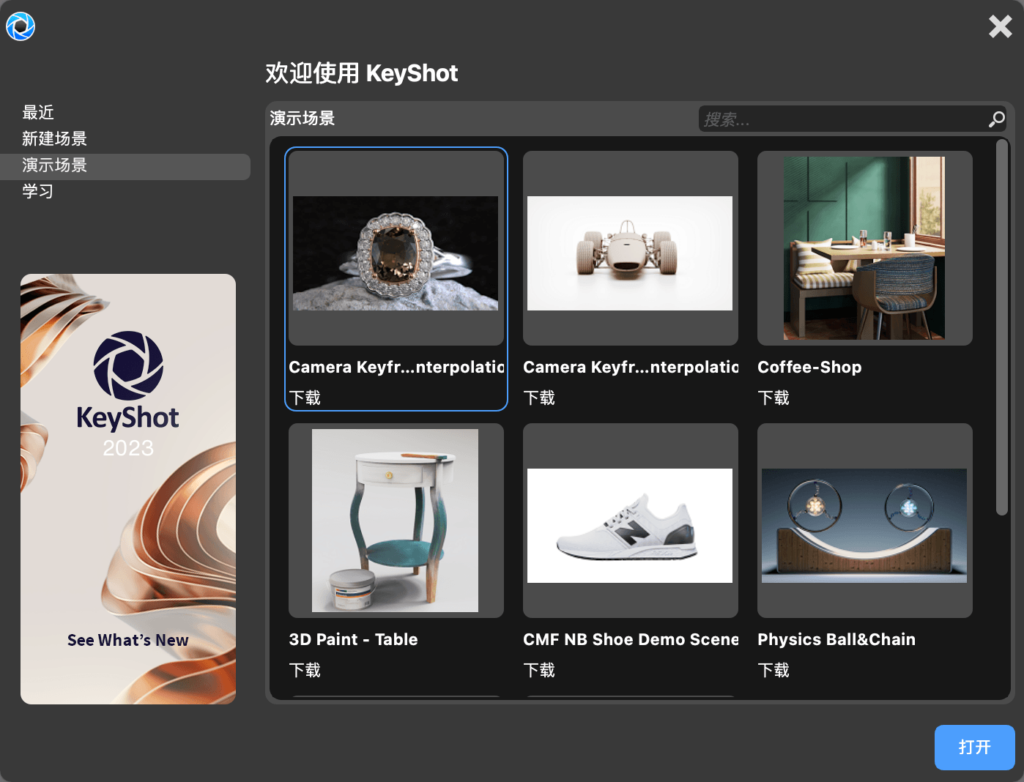Select the diamond ring scene thumbnail
Viewport: 1024px width, 782px height.
pyautogui.click(x=396, y=248)
